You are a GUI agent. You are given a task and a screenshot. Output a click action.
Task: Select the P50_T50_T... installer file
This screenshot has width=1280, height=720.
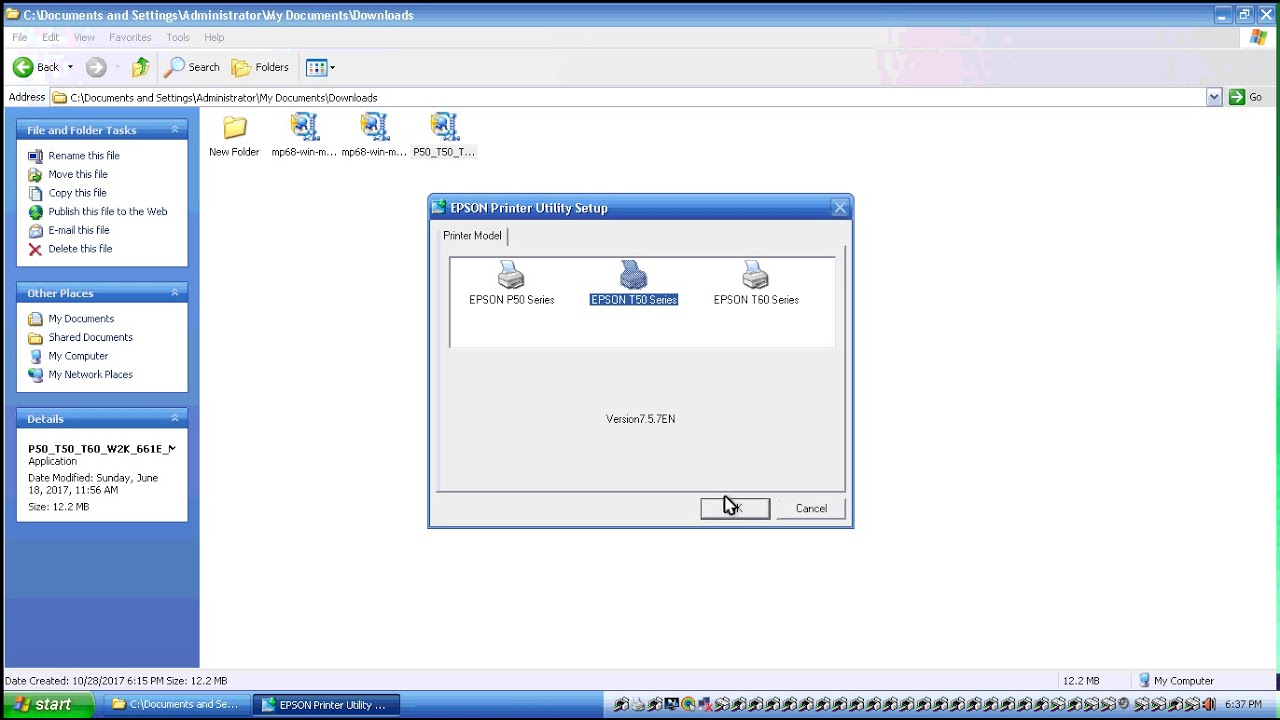point(444,136)
